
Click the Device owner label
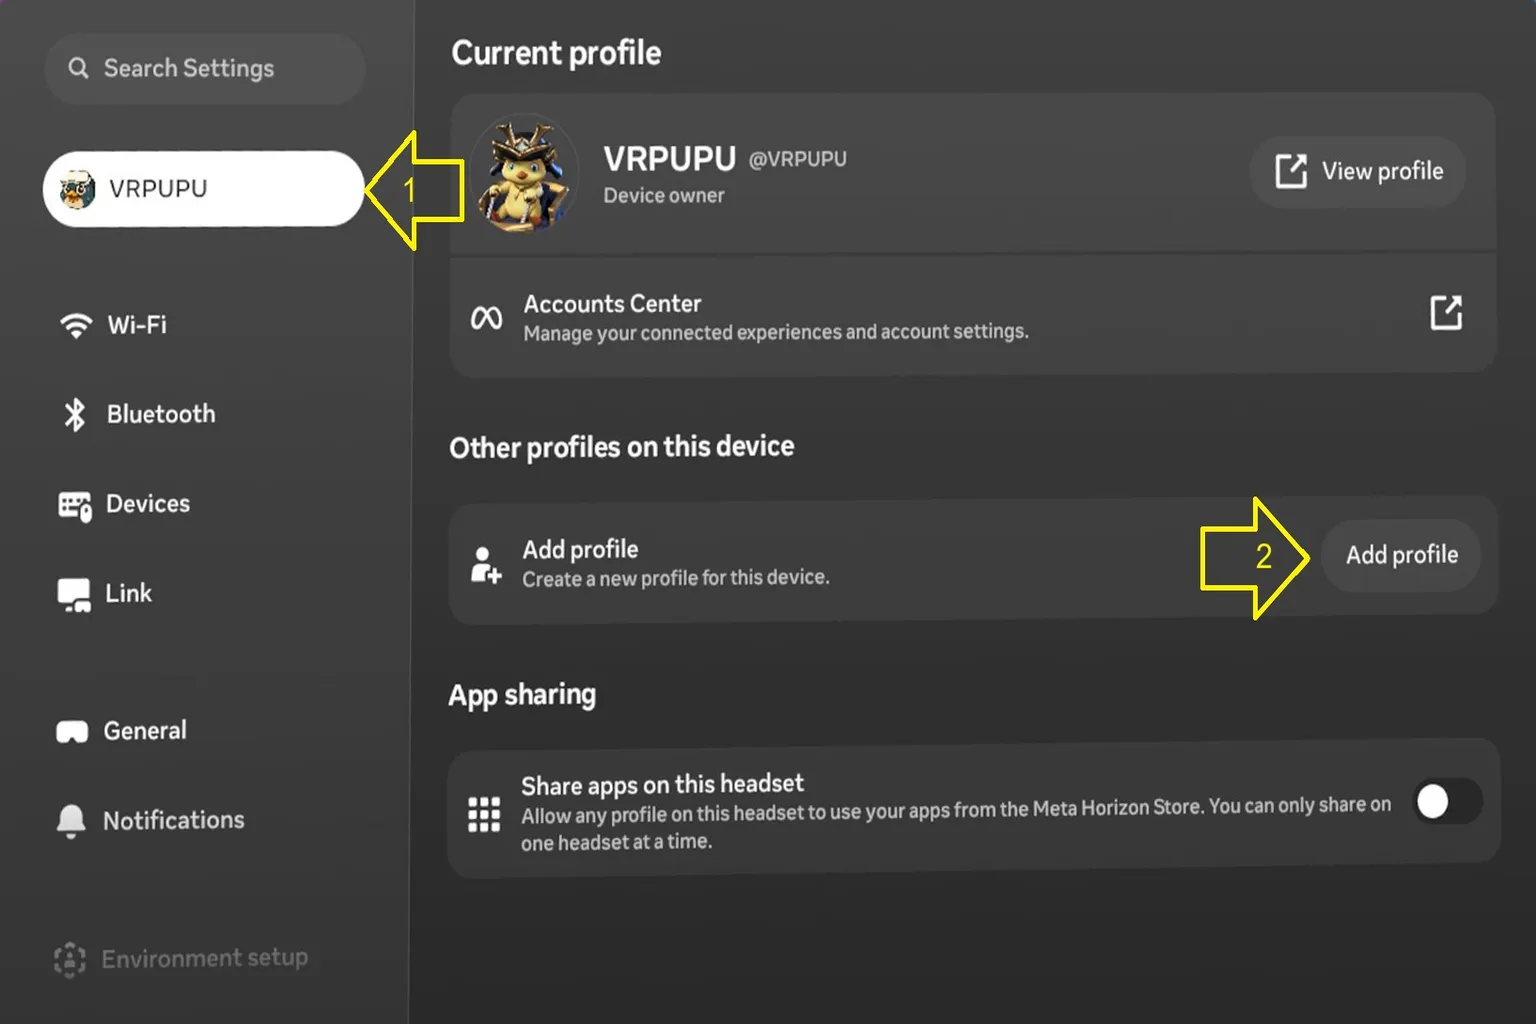tap(664, 196)
